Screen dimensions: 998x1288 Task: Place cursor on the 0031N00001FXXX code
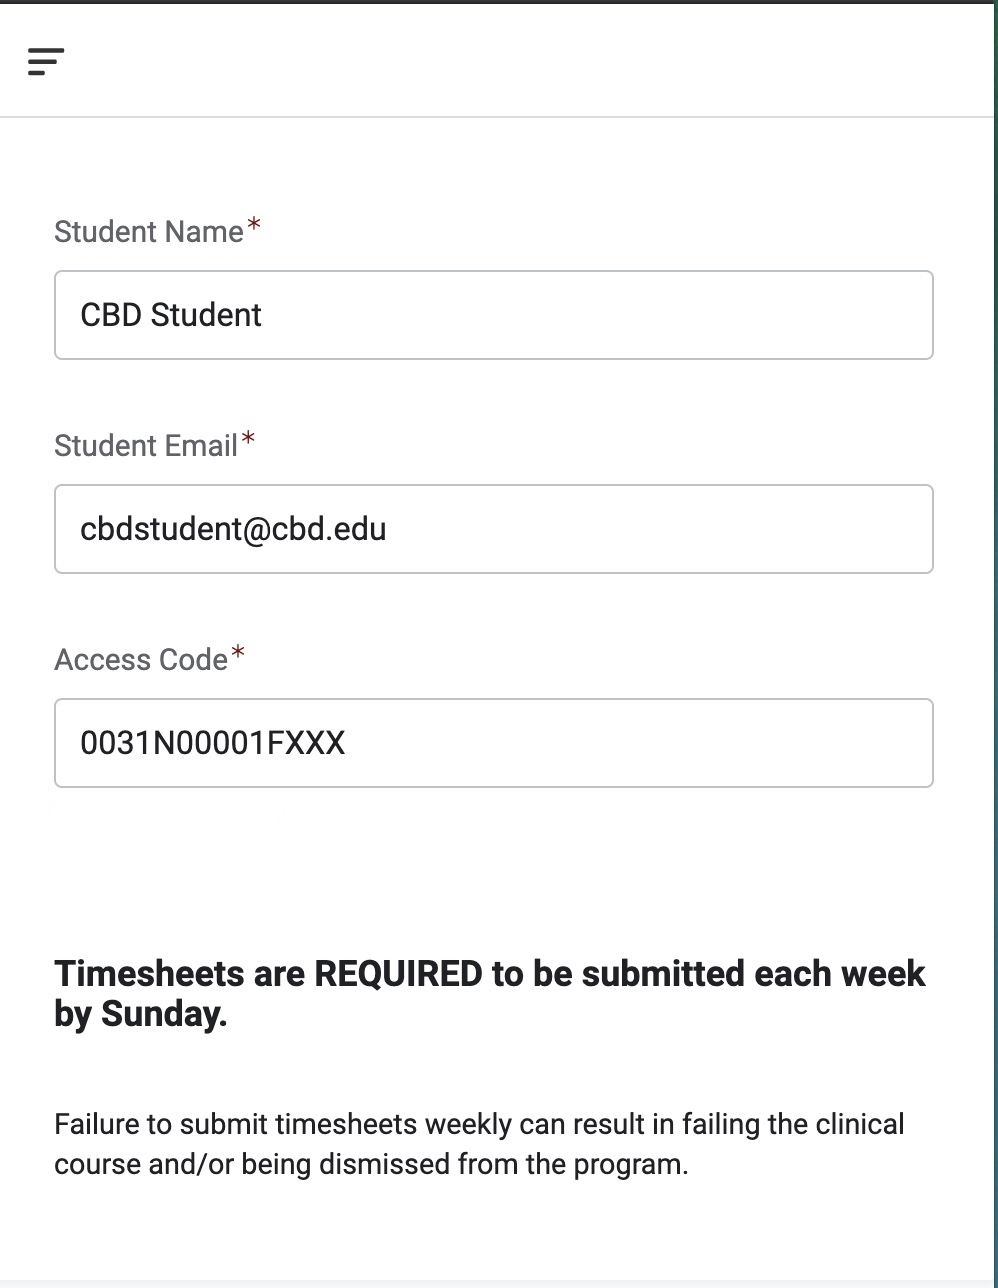[x=212, y=743]
